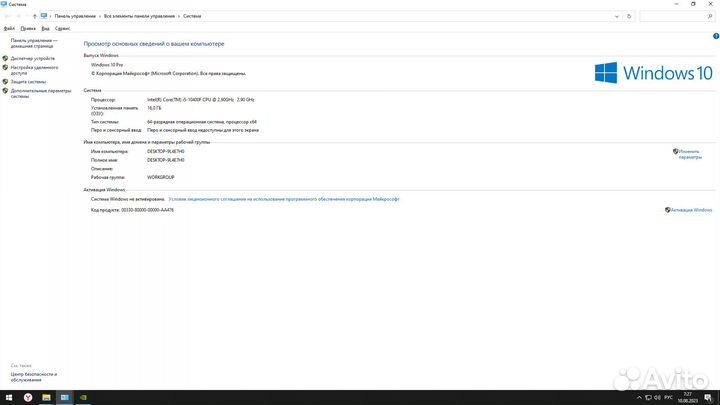Click shield icon beside Настройка удаленного доступа
The height and width of the screenshot is (405, 720).
coord(5,68)
